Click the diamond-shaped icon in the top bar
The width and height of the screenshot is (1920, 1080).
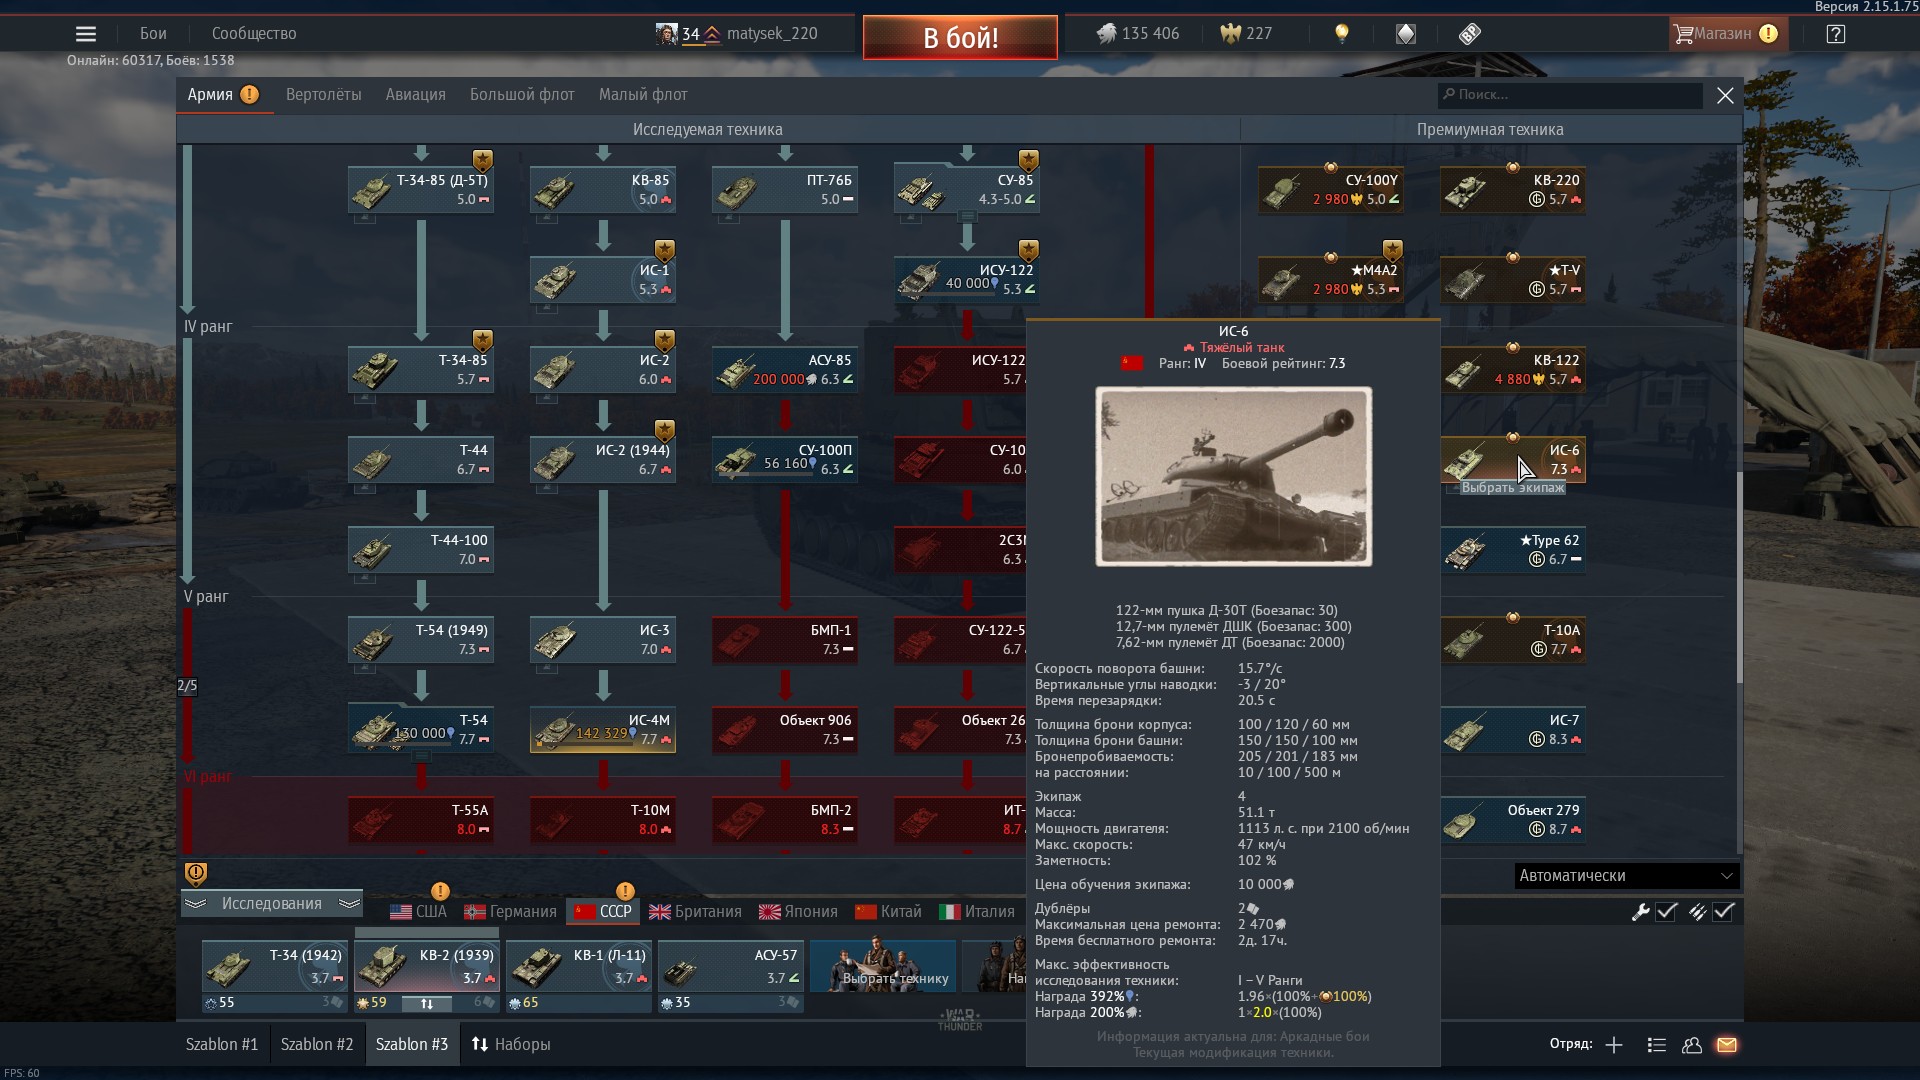coord(1406,34)
